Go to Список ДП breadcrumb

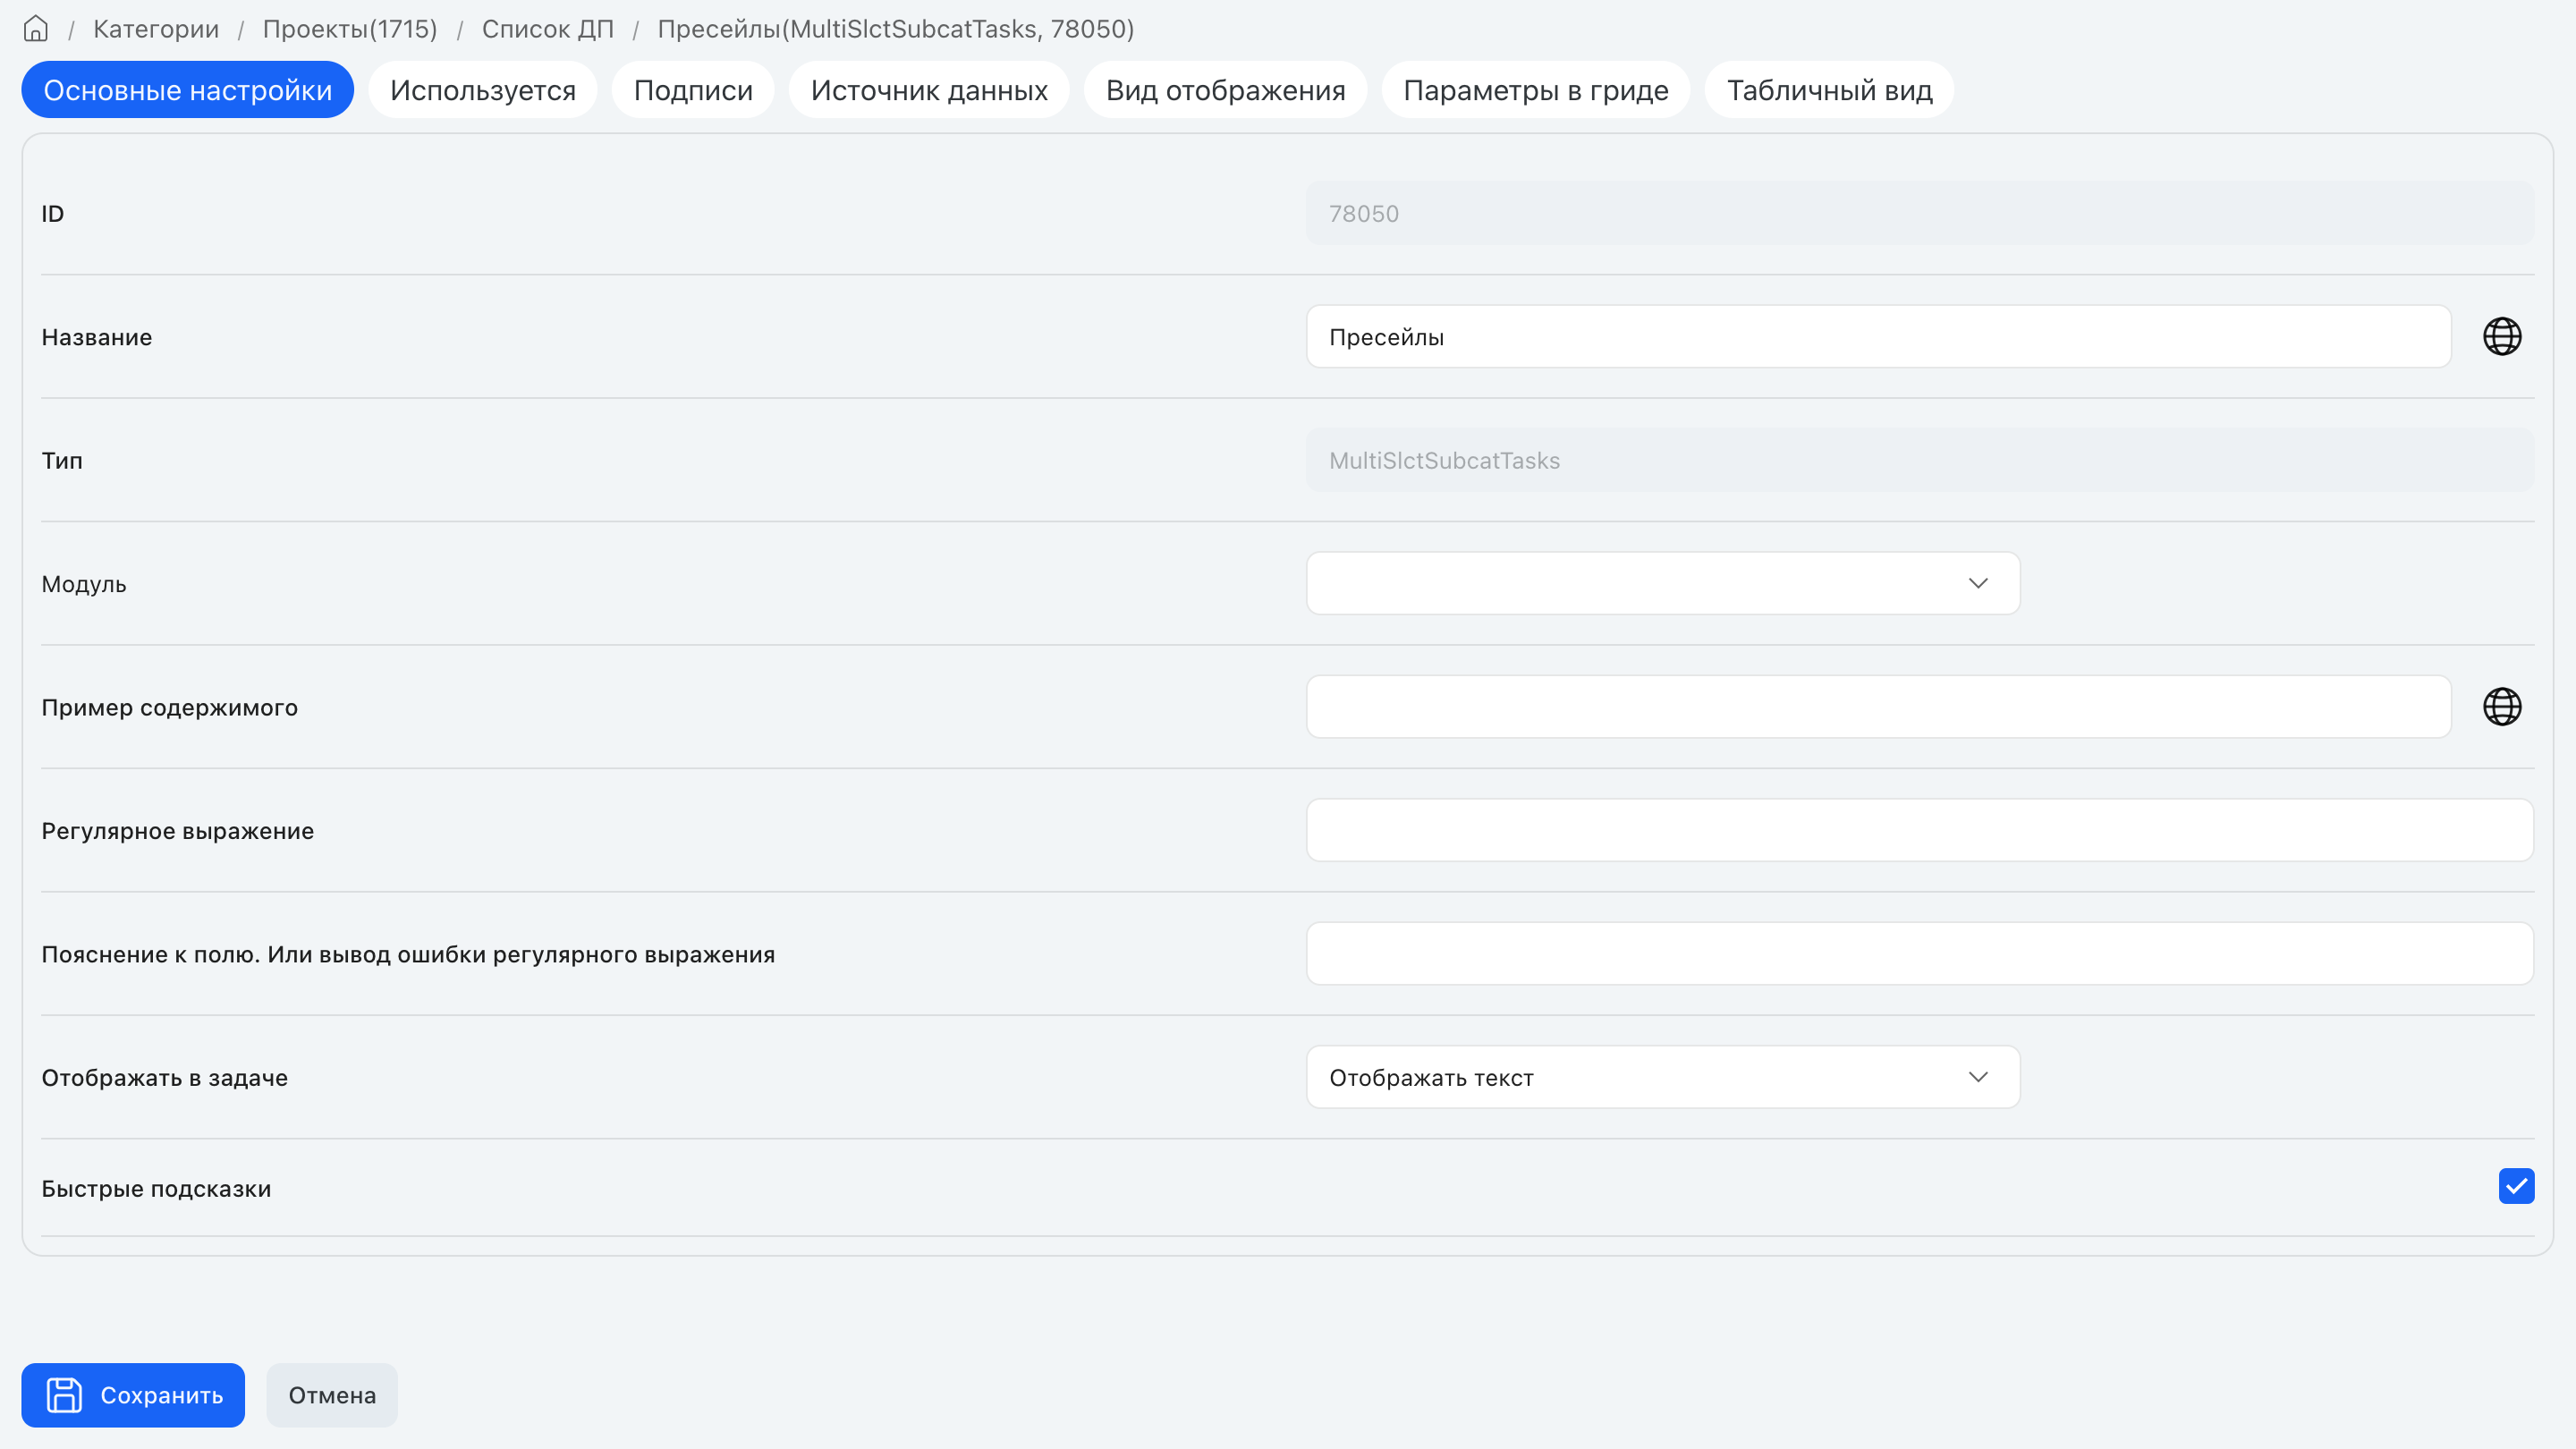[x=548, y=29]
